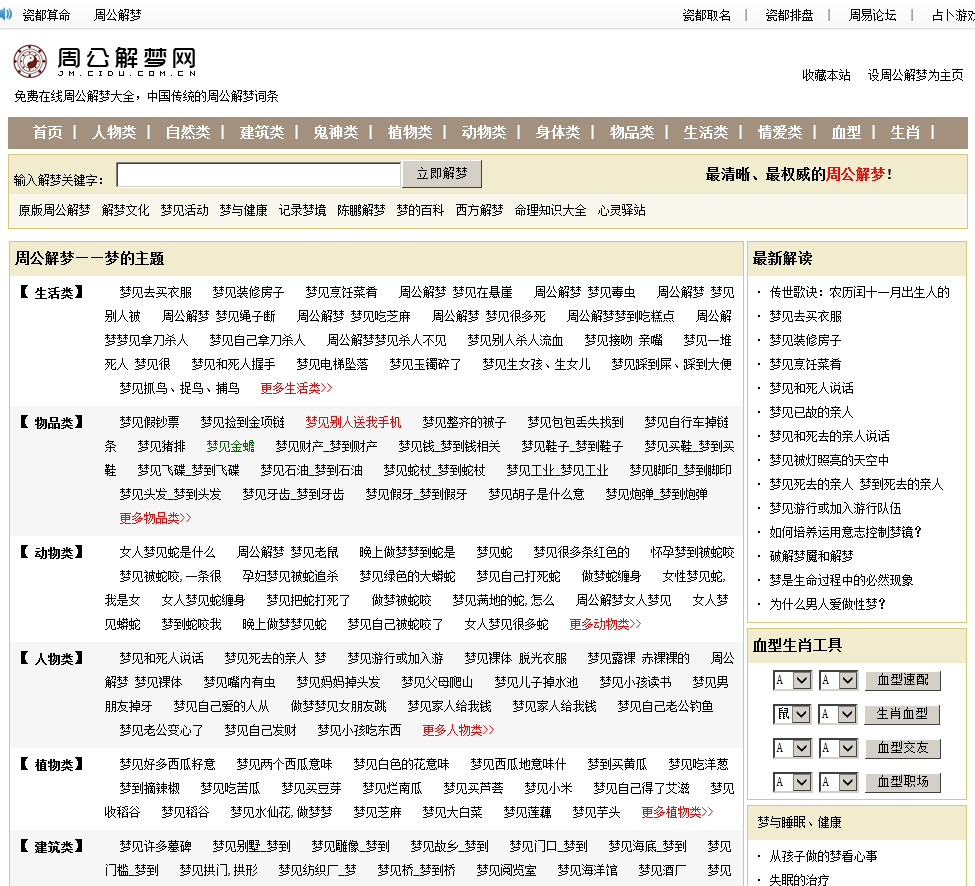975x886 pixels.
Task: Click the speaker icon in the top bar
Action: [6, 14]
